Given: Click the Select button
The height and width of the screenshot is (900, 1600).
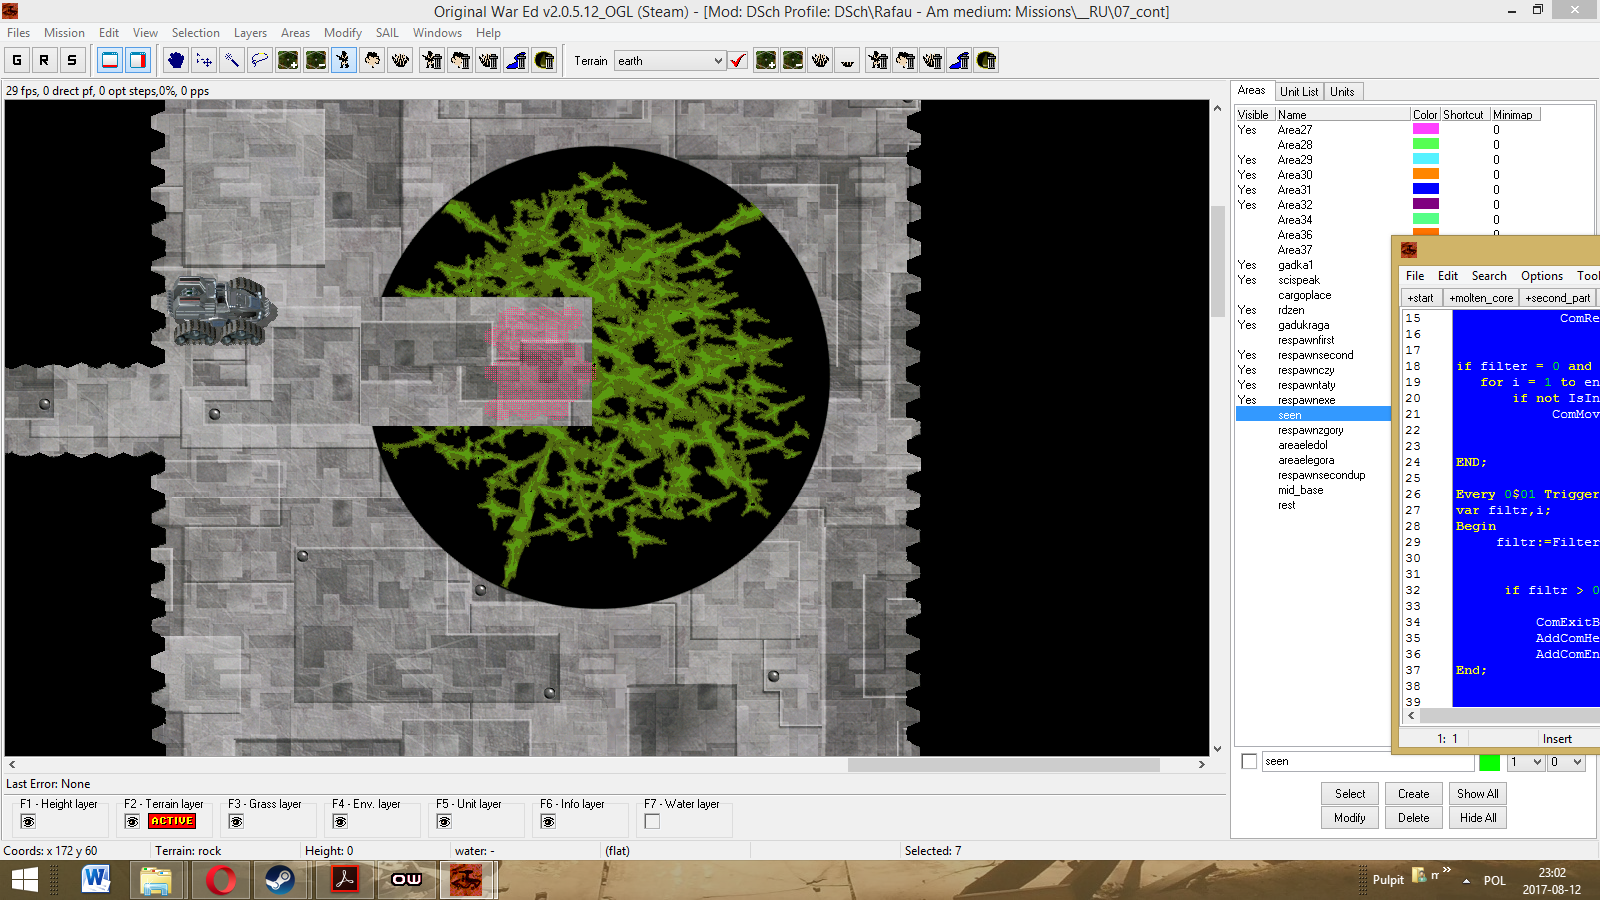Looking at the screenshot, I should click(x=1350, y=794).
